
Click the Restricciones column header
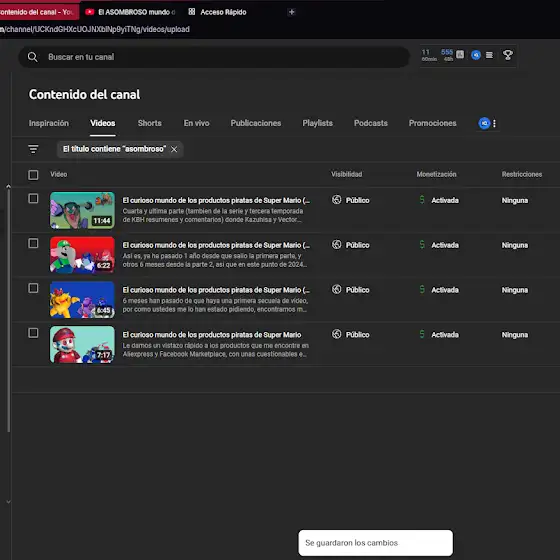[522, 174]
